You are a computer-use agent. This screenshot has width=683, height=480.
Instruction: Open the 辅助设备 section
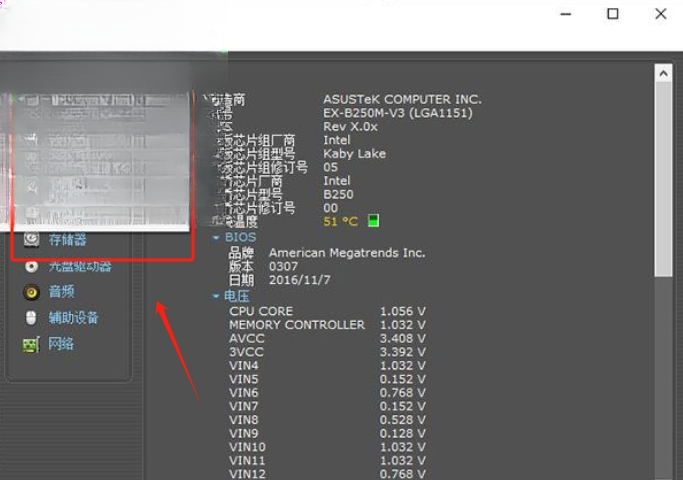click(x=74, y=318)
